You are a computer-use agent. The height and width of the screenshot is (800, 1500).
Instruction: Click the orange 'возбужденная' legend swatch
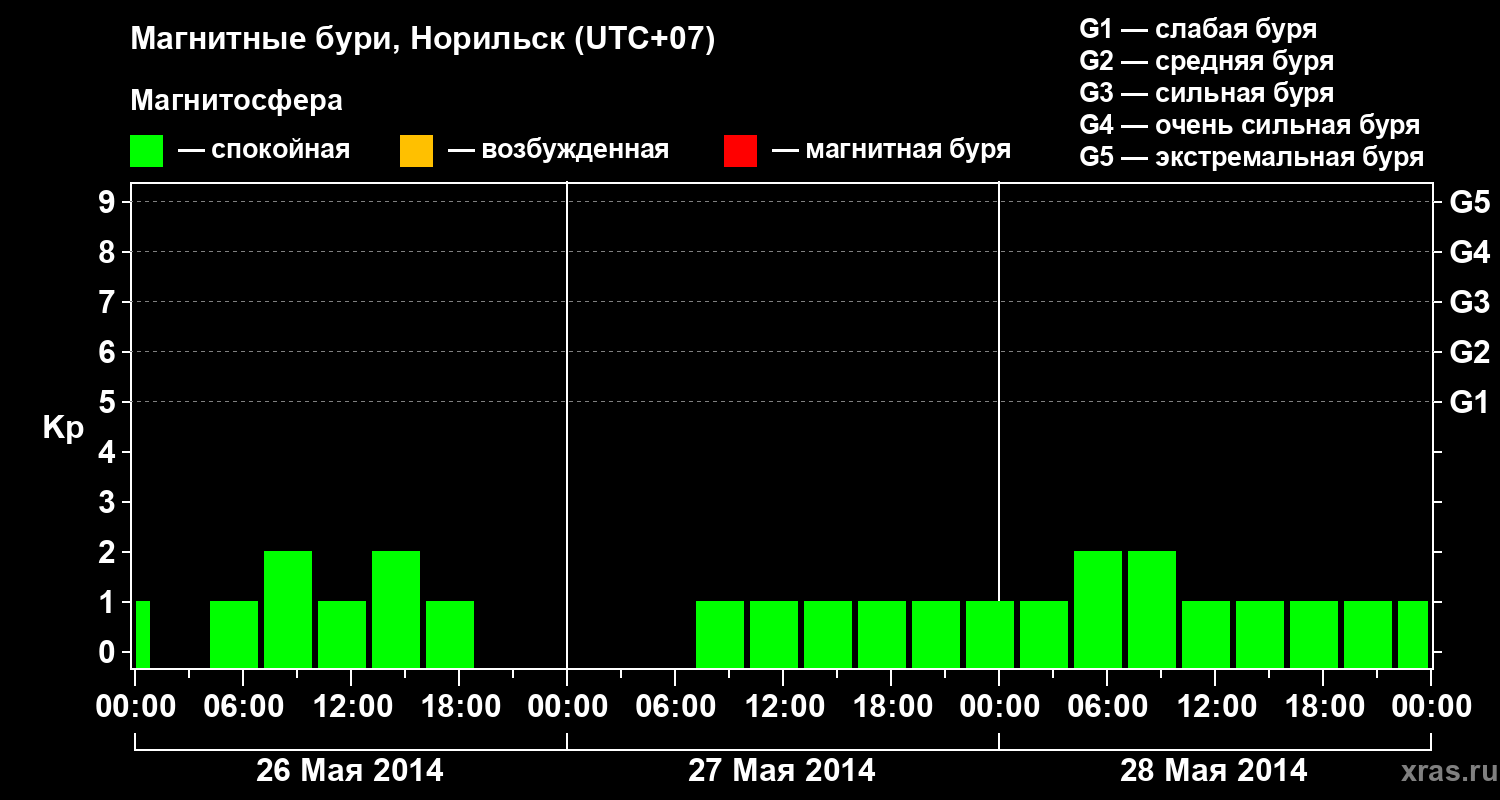click(x=416, y=151)
